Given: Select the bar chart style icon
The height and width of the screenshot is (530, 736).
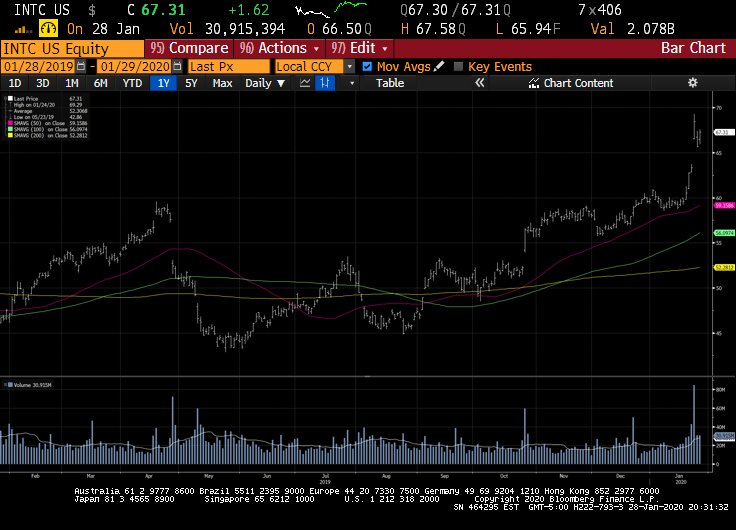Looking at the screenshot, I should click(x=324, y=83).
